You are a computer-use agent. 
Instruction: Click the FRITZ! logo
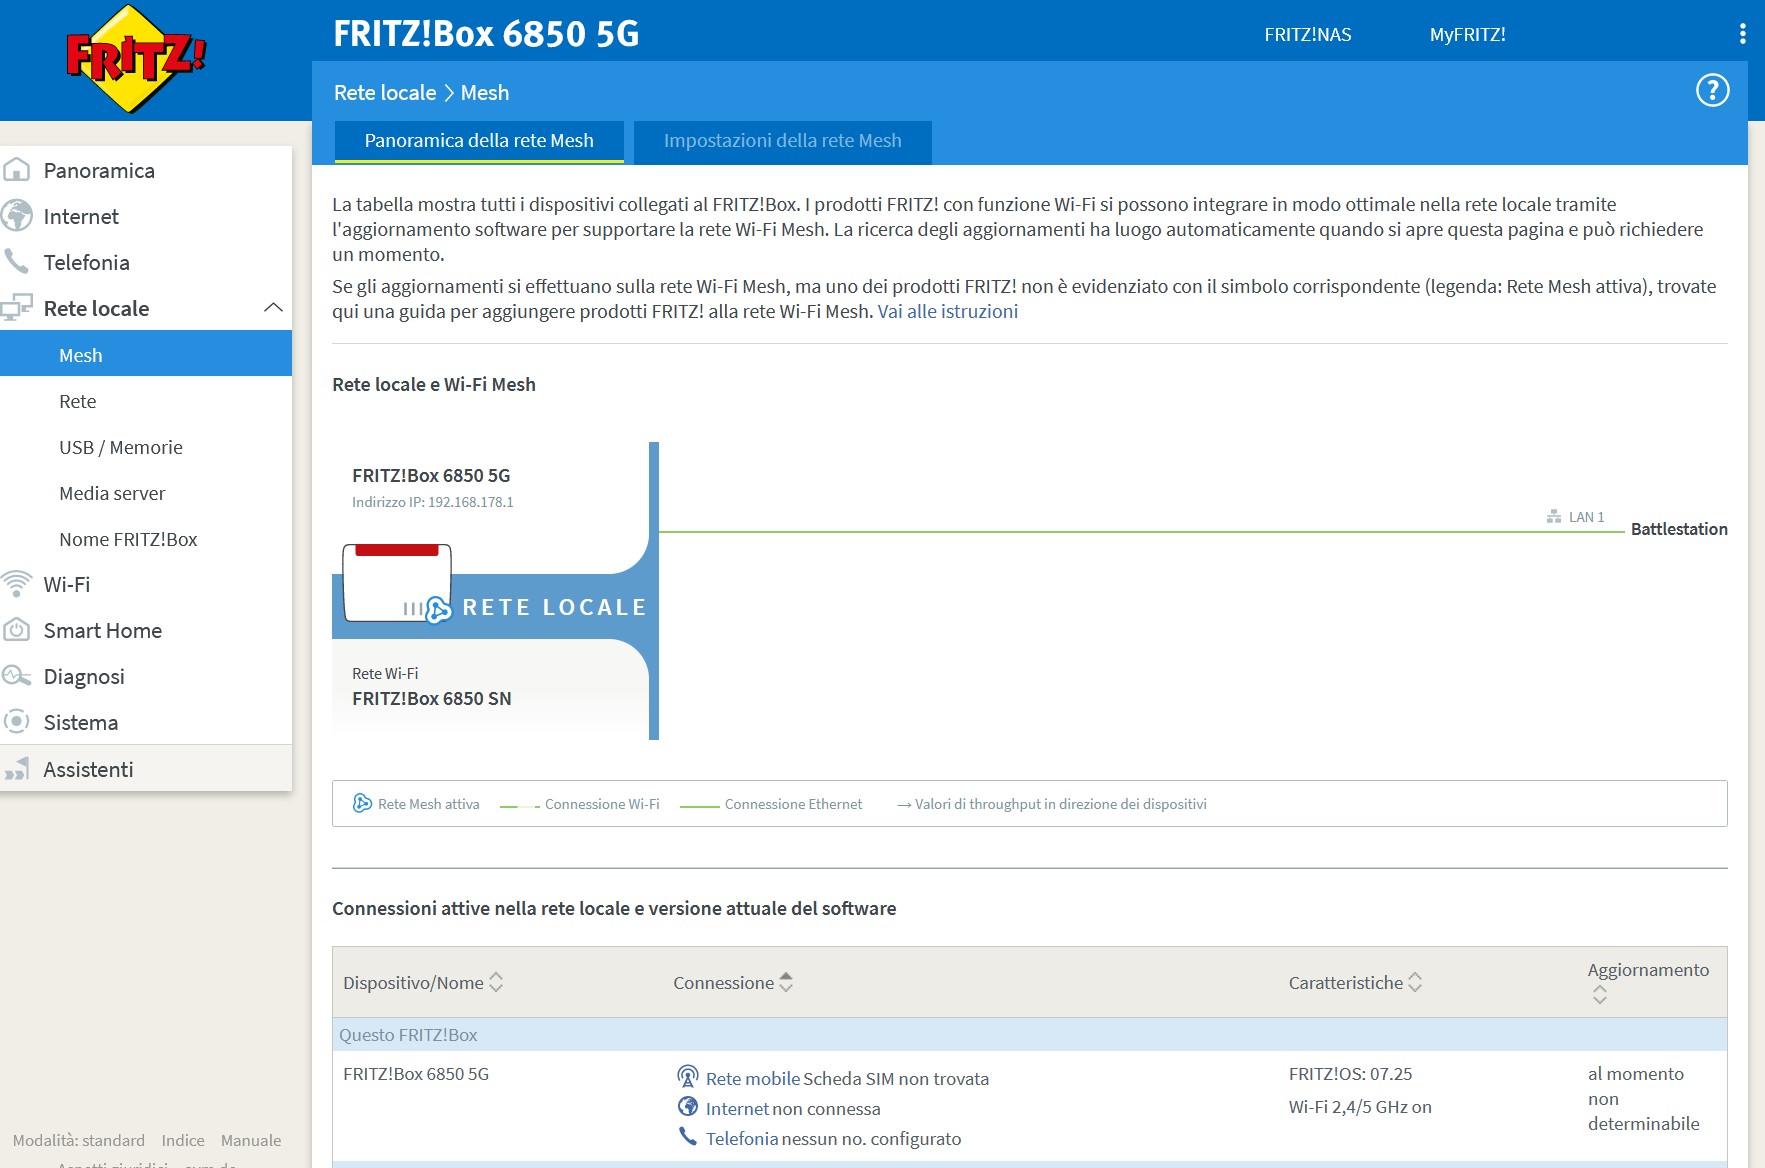[135, 58]
